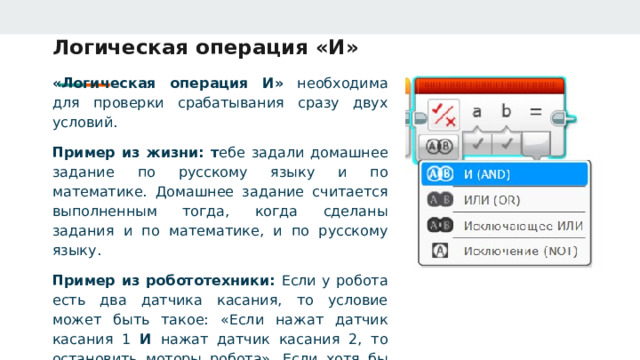
Task: Click the result output field under equals
Action: click(x=536, y=144)
